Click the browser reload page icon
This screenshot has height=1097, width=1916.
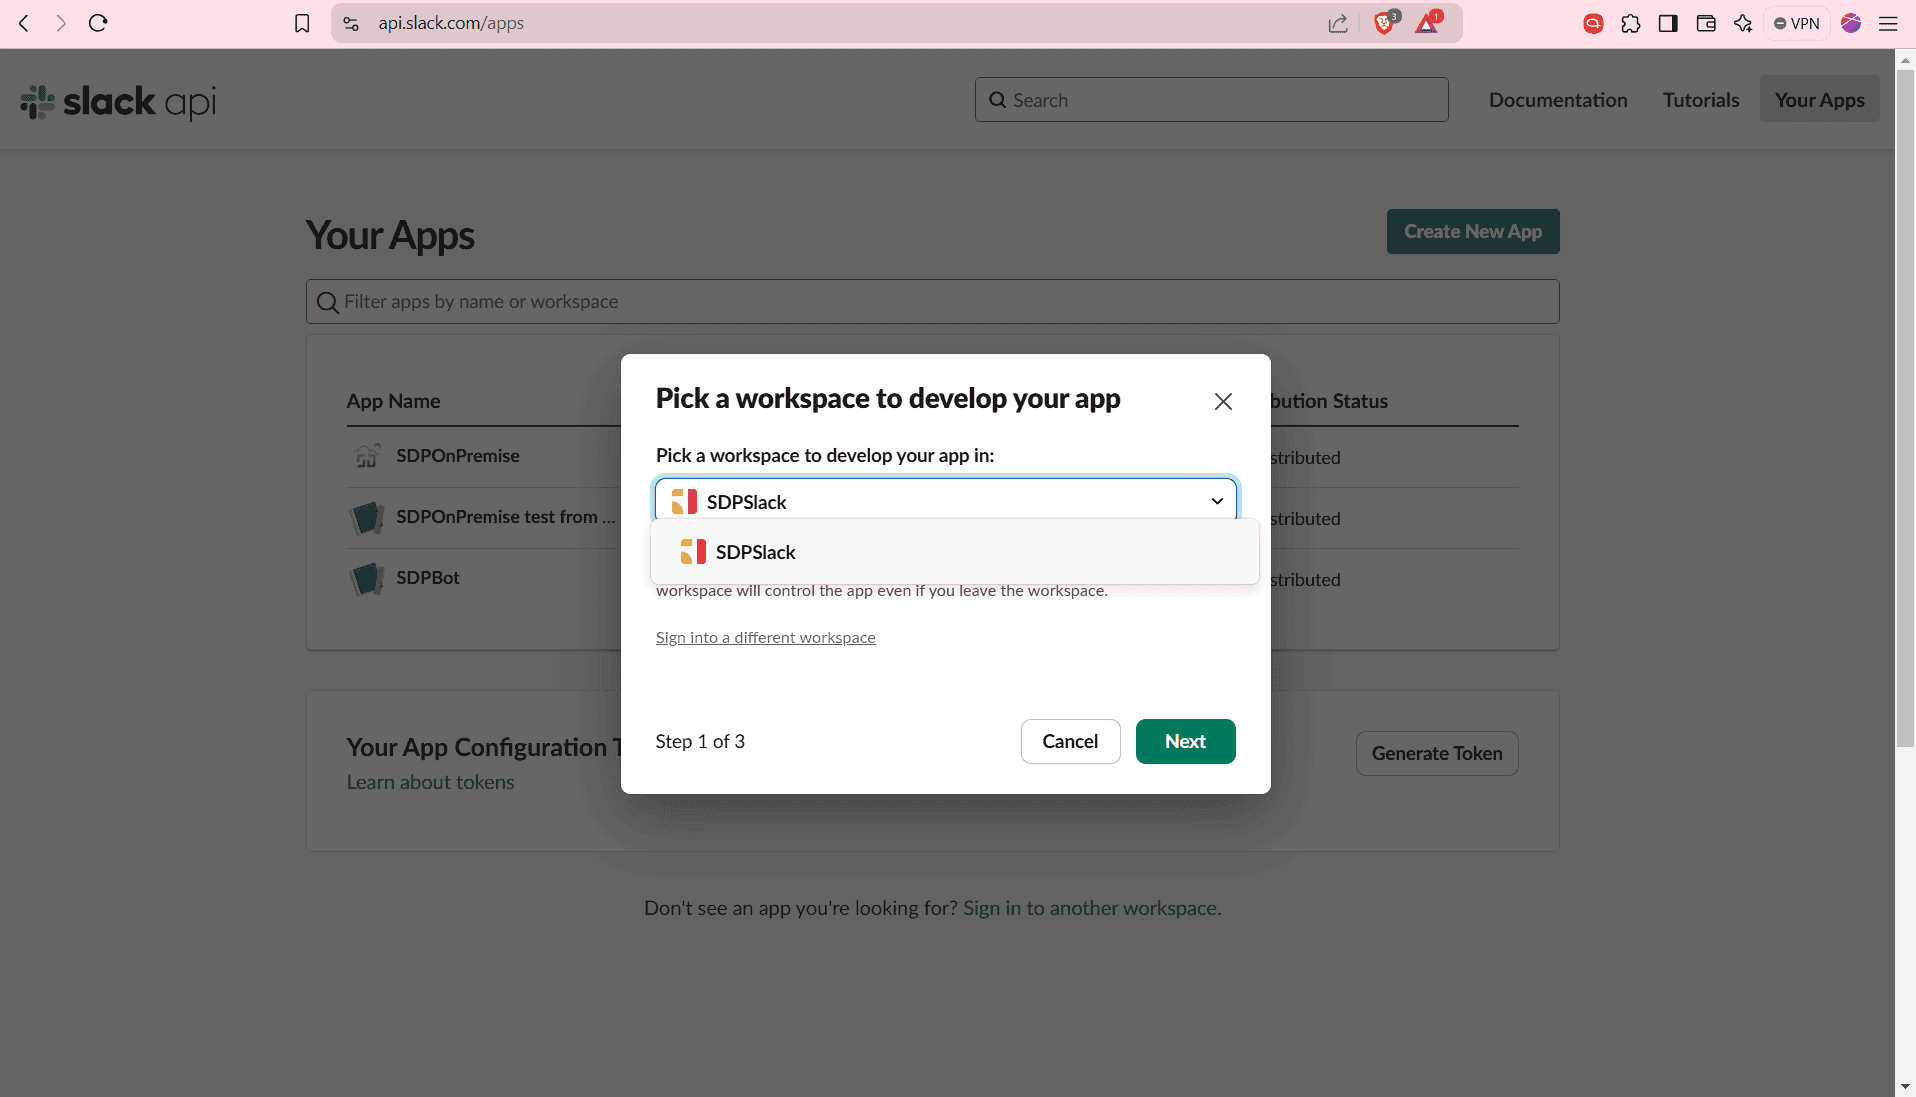(98, 23)
